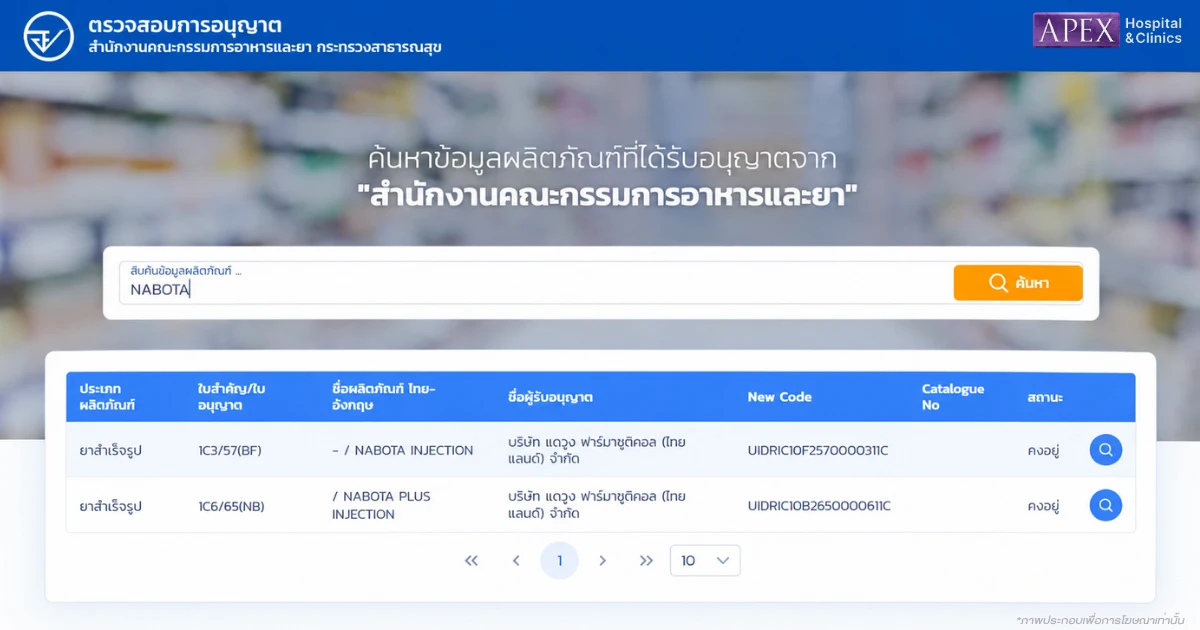Go to first page of results
1200x630 pixels.
(x=472, y=561)
